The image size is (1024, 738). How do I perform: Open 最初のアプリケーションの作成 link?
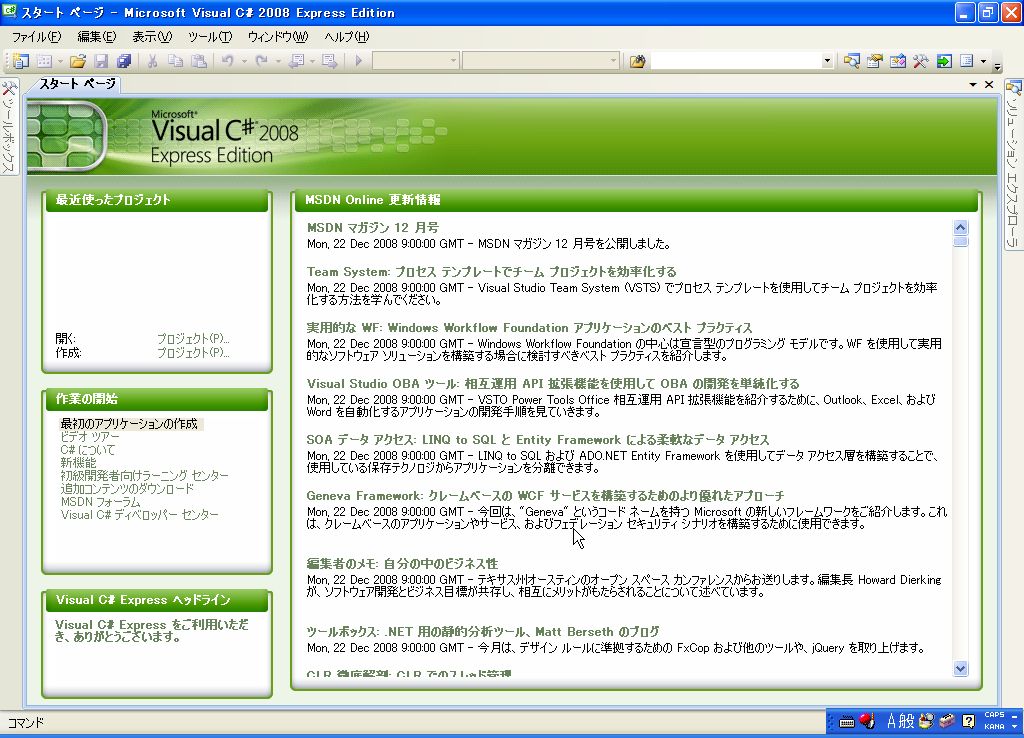tap(129, 424)
